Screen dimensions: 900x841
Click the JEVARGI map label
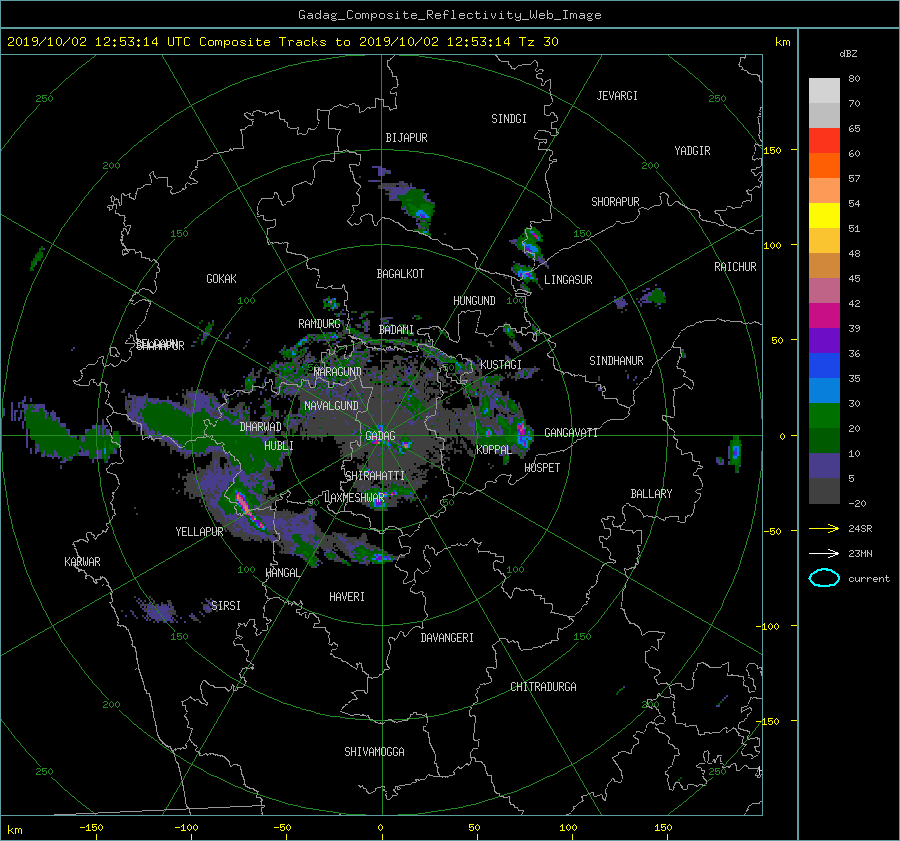pos(617,96)
